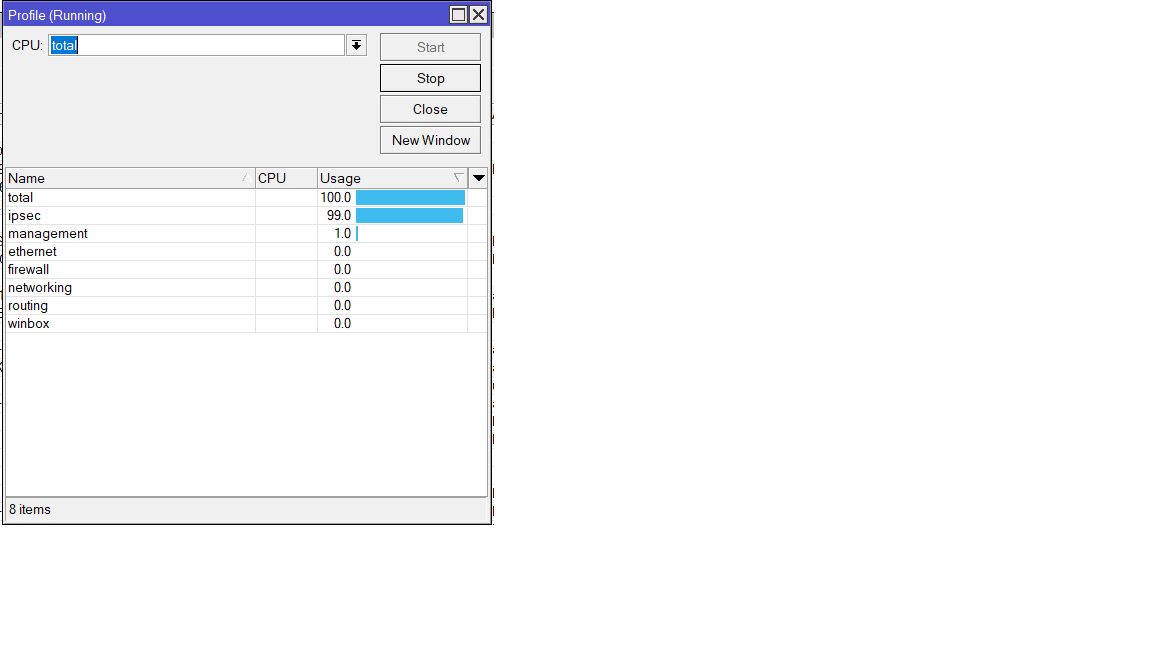This screenshot has width=1152, height=648.
Task: Click the filter triangle in the Usage header
Action: (459, 177)
